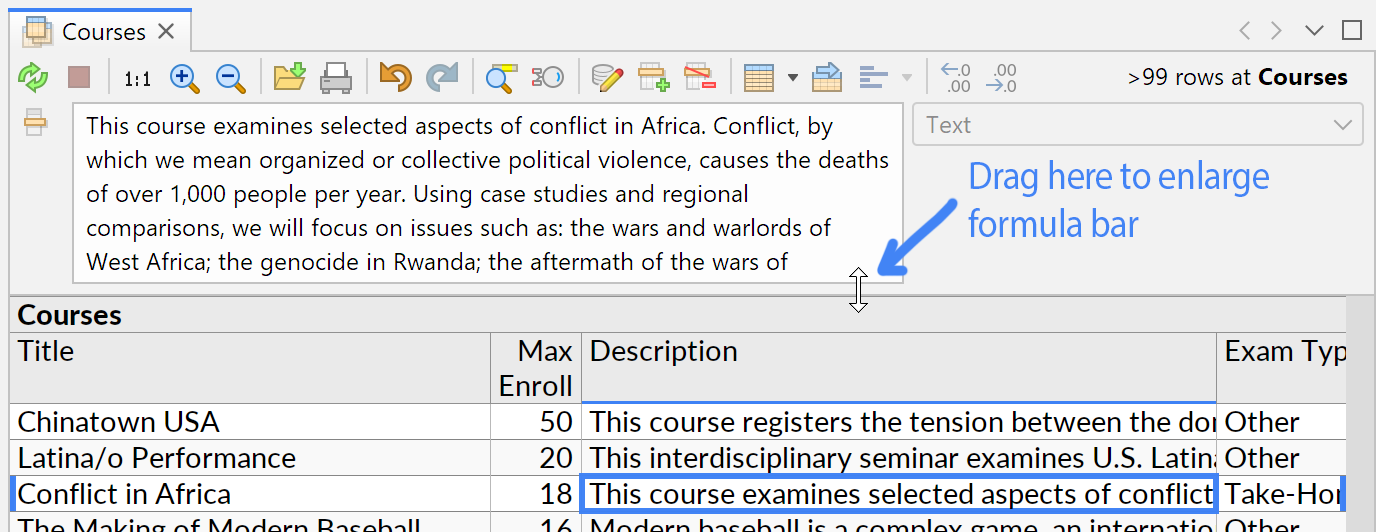The image size is (1376, 532).
Task: Click the Chinatown USA description cell
Action: point(899,422)
